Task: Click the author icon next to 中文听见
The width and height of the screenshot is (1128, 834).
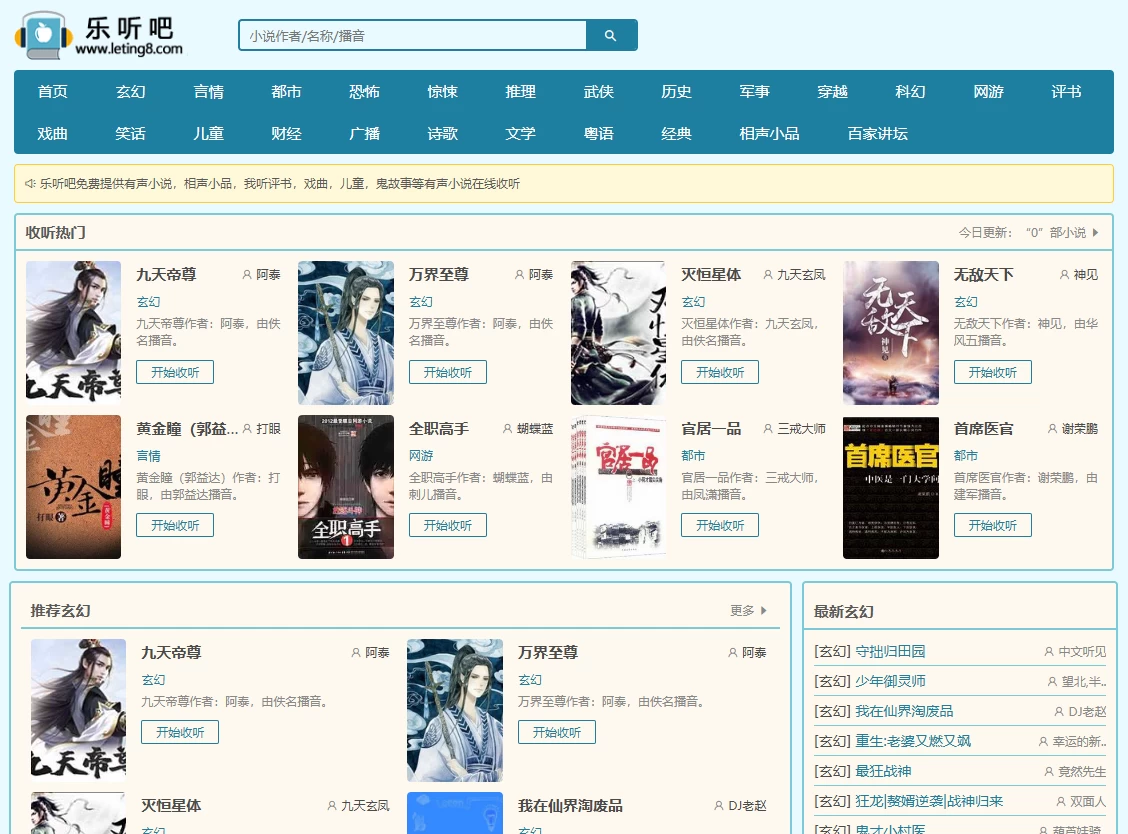Action: pyautogui.click(x=1049, y=652)
